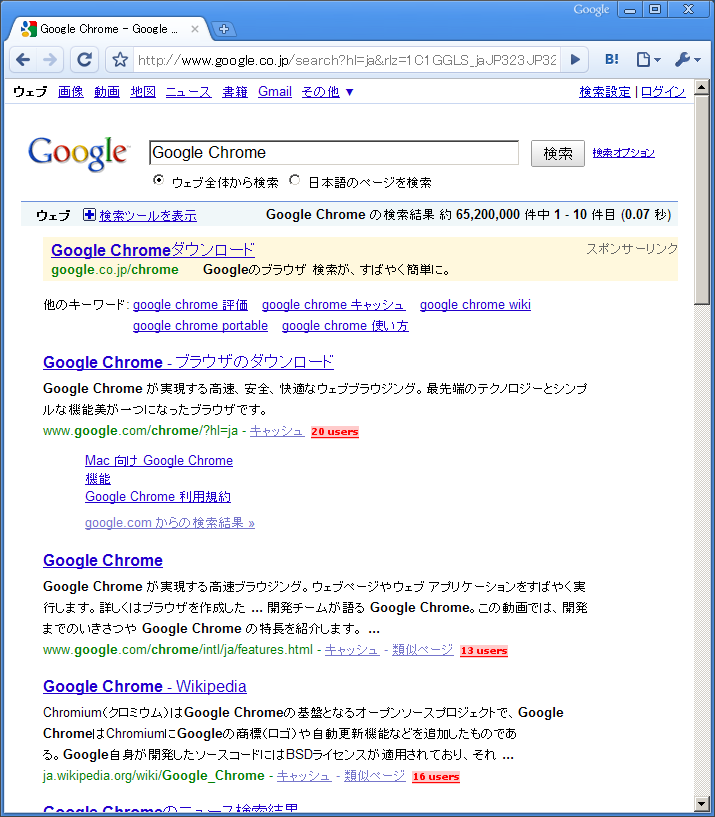Select ウェブ全体から検索 radio button
Viewport: 715px width, 817px height.
click(158, 180)
